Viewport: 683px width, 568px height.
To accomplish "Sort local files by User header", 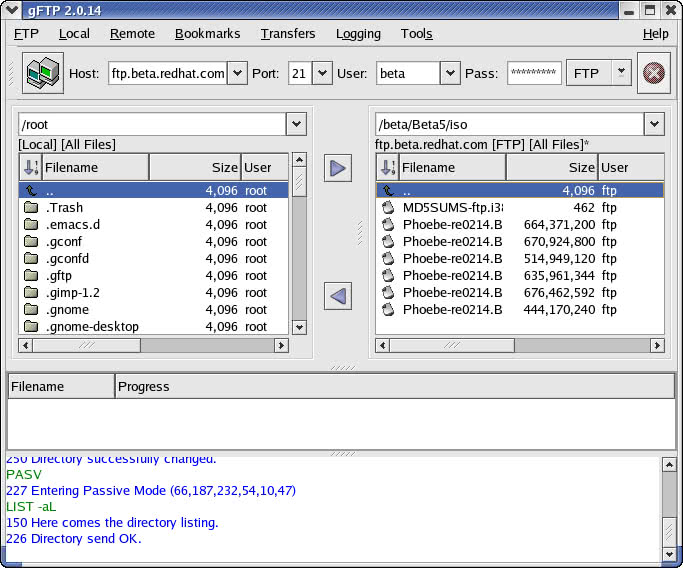I will pos(264,167).
